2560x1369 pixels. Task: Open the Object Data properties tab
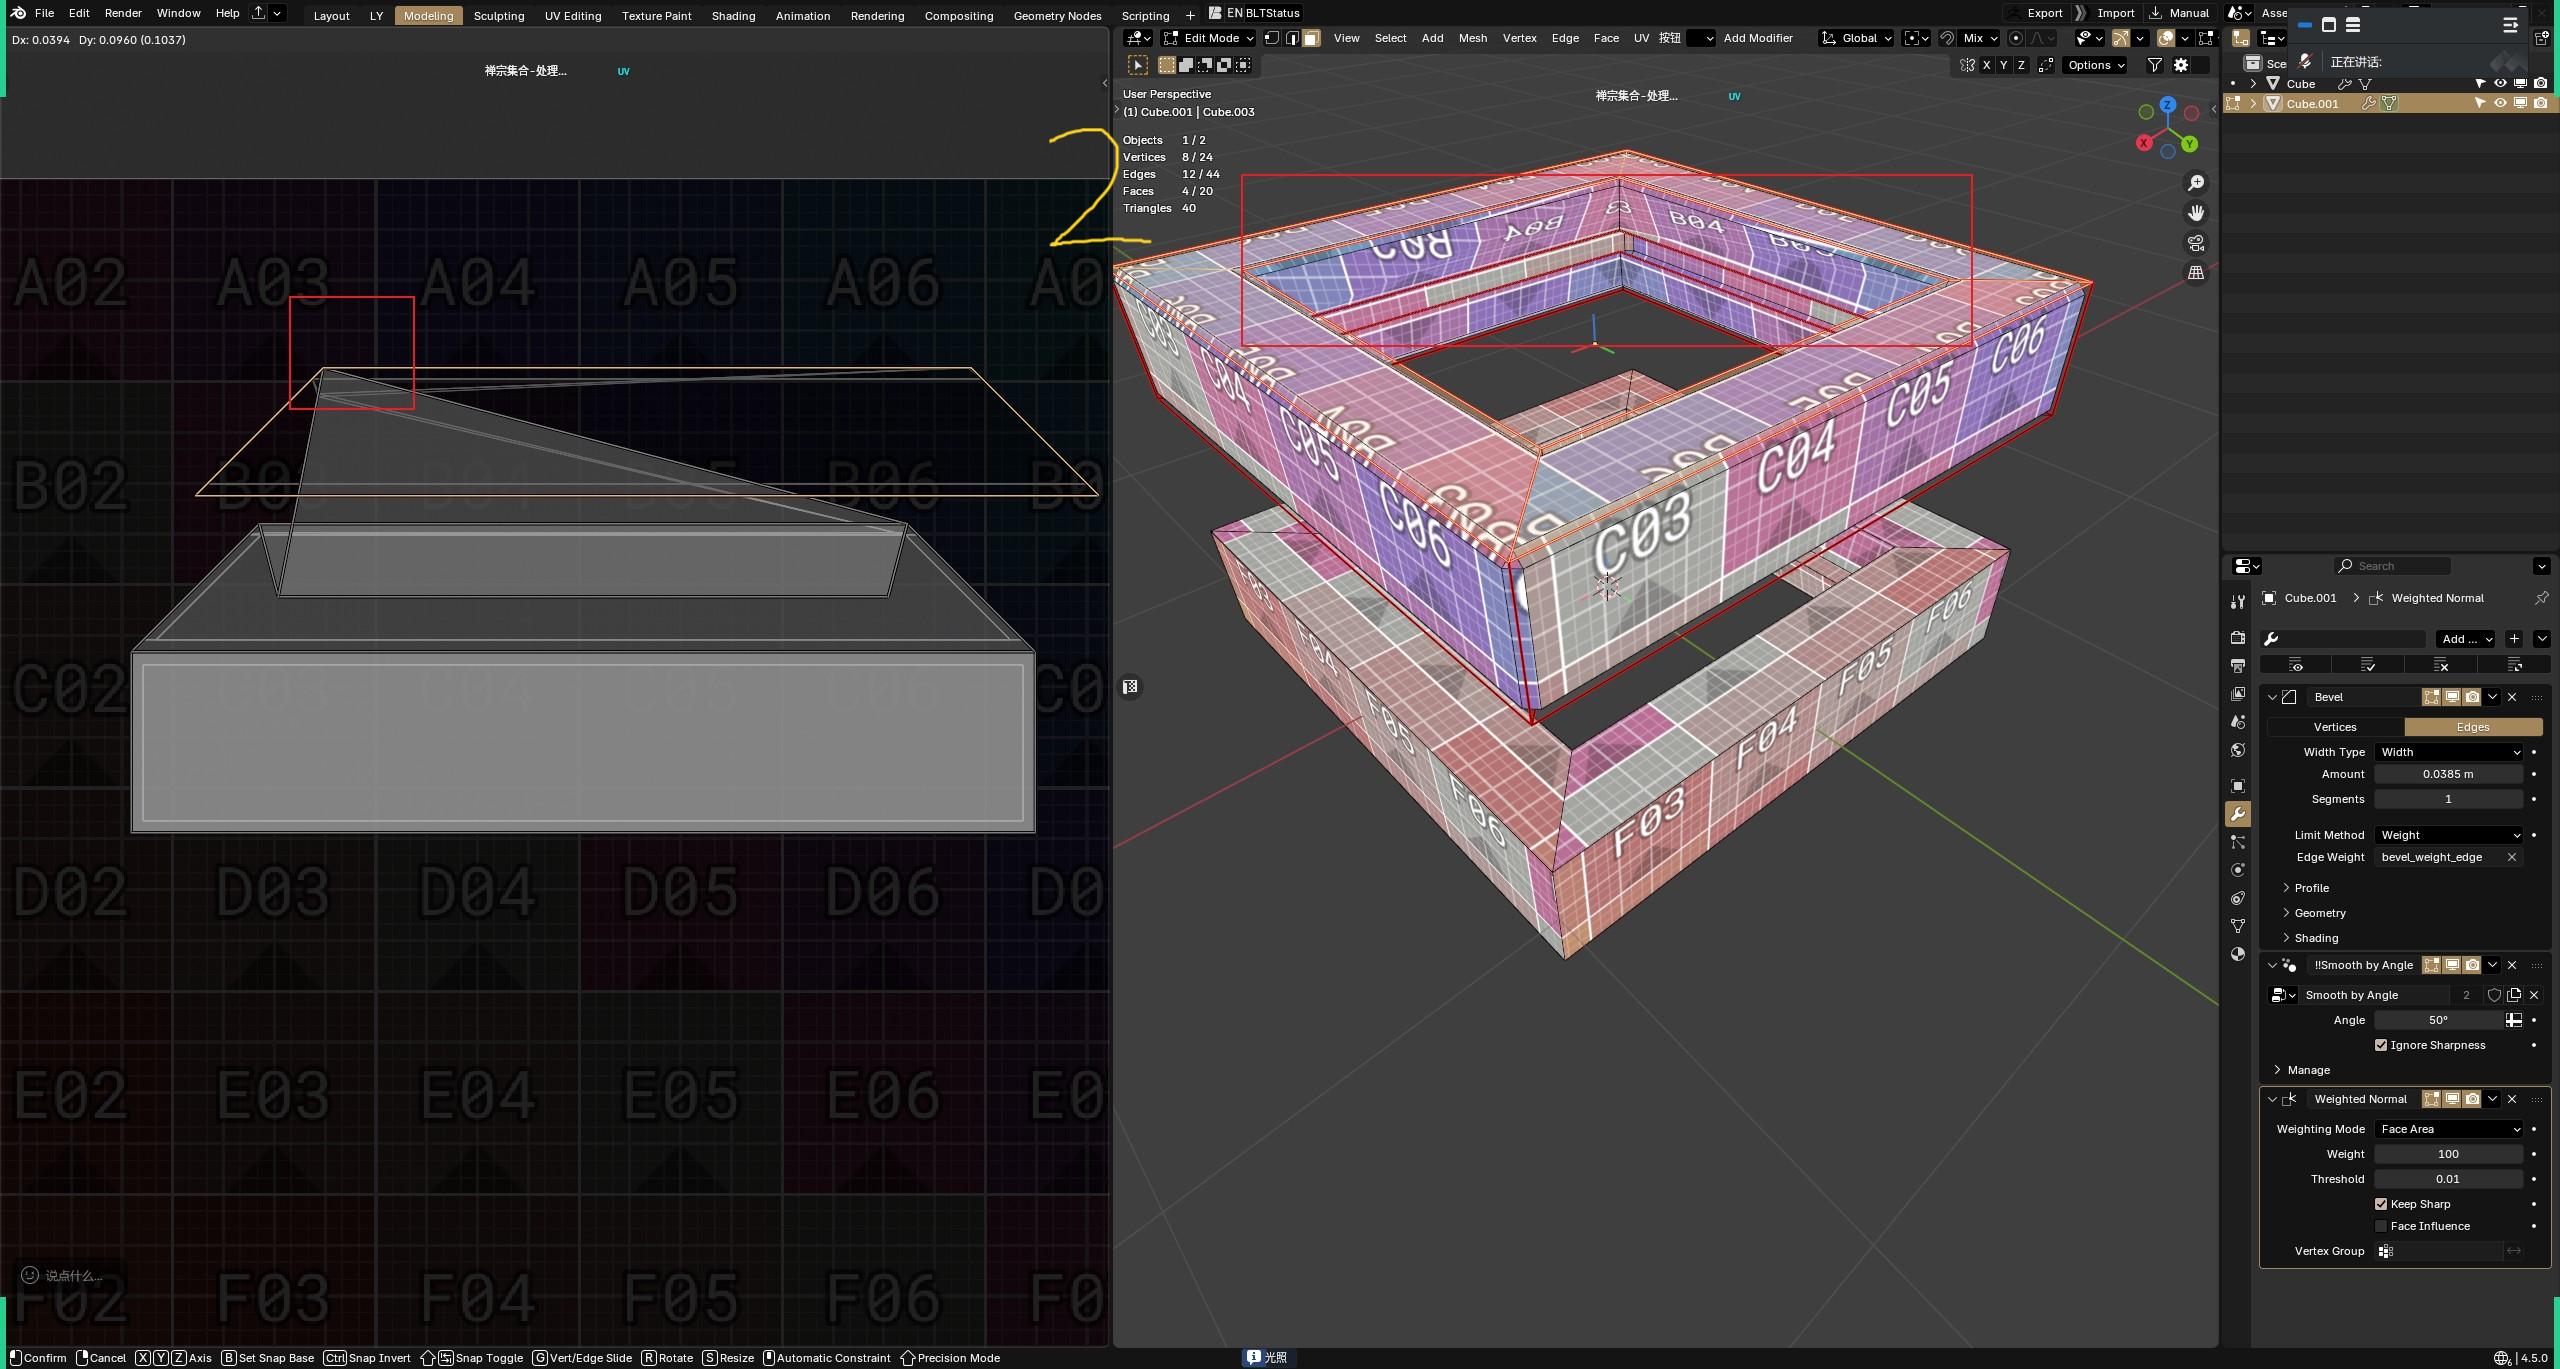click(x=2238, y=926)
